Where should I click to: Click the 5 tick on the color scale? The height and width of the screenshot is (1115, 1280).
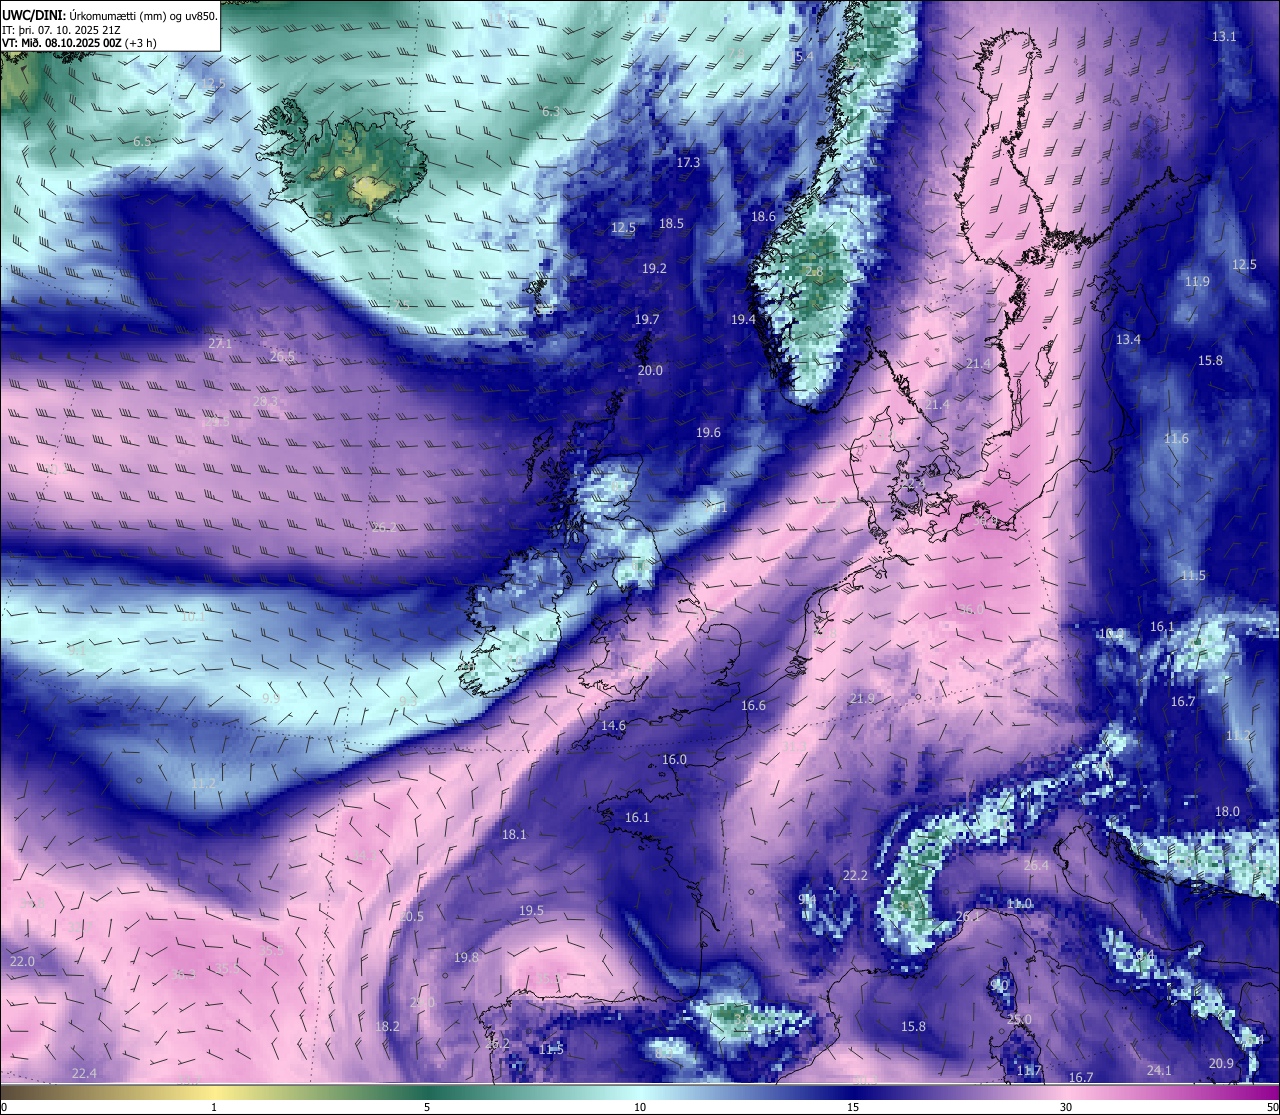[427, 1107]
